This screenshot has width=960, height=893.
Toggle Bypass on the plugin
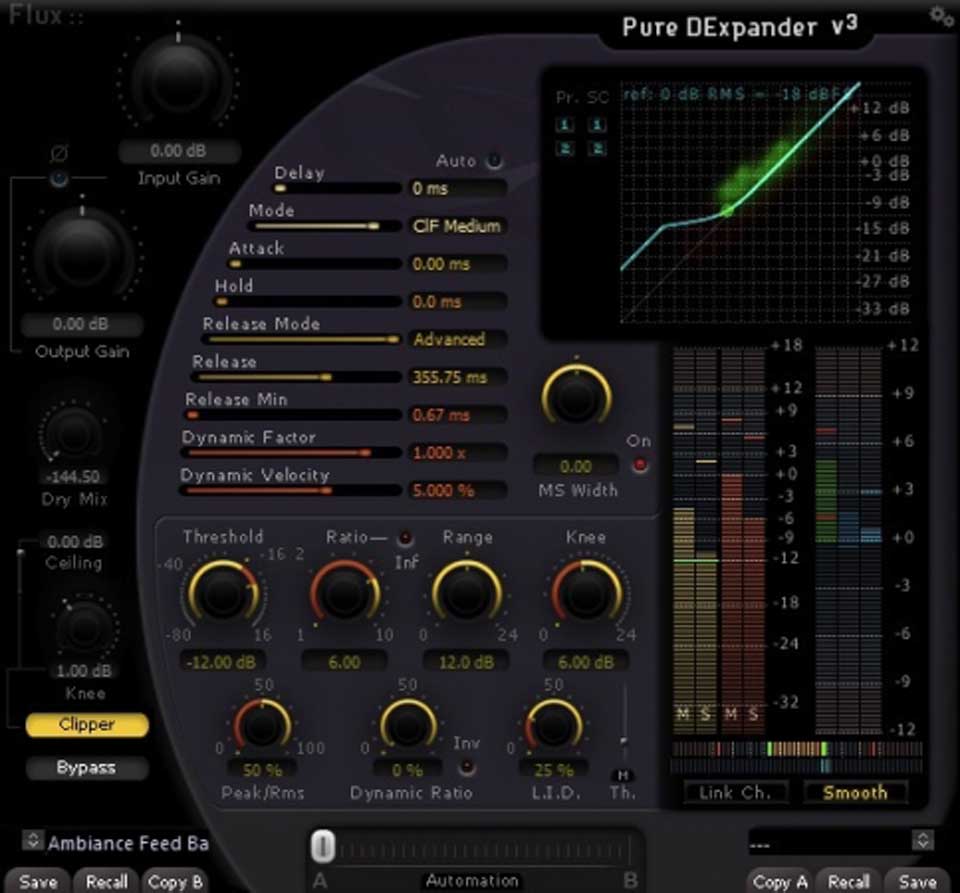point(86,768)
